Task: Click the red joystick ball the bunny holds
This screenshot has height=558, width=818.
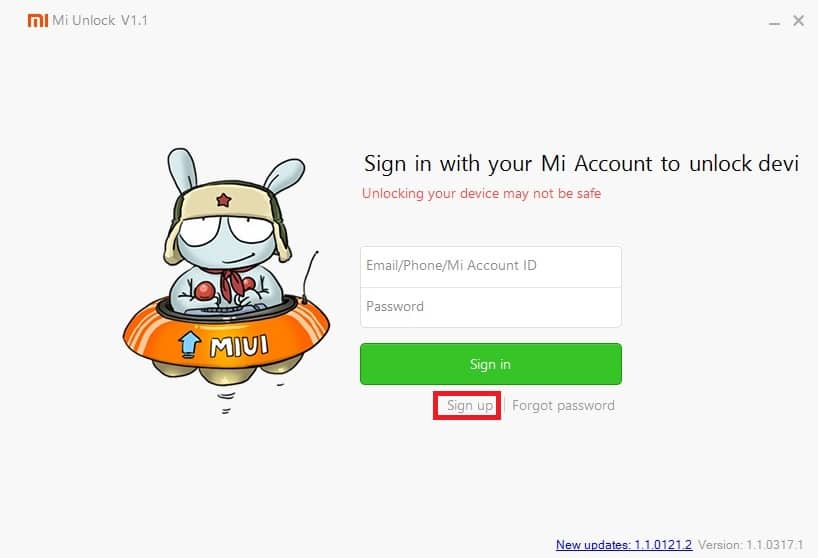Action: 204,290
